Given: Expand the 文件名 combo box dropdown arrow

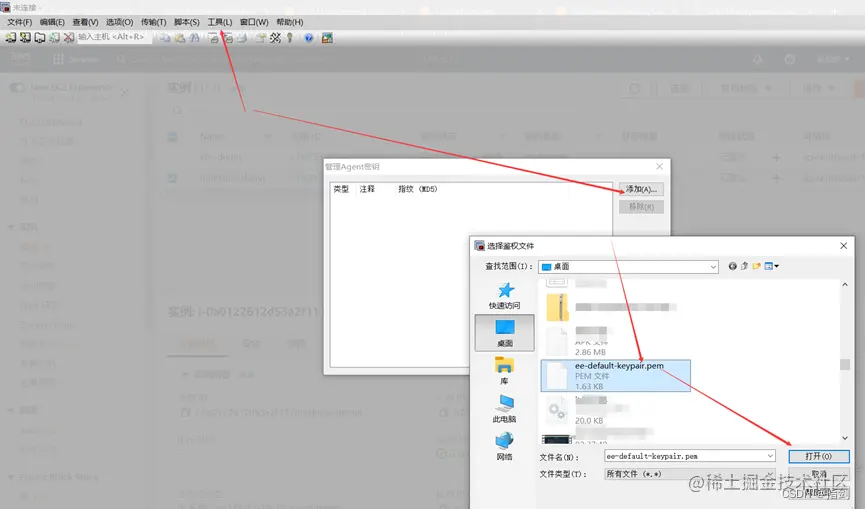Looking at the screenshot, I should pyautogui.click(x=770, y=456).
